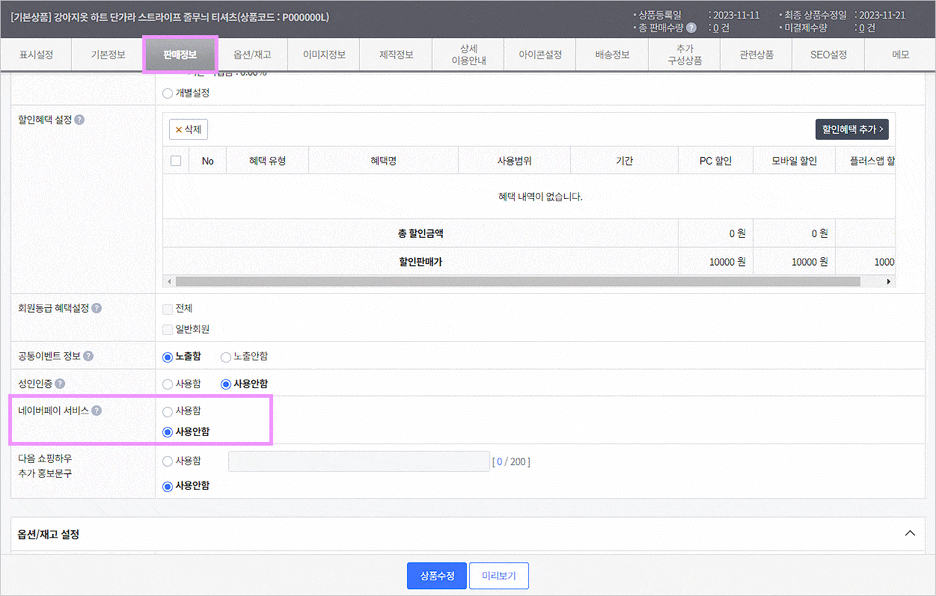
Task: Open the SEO설정 tab
Action: tap(829, 54)
